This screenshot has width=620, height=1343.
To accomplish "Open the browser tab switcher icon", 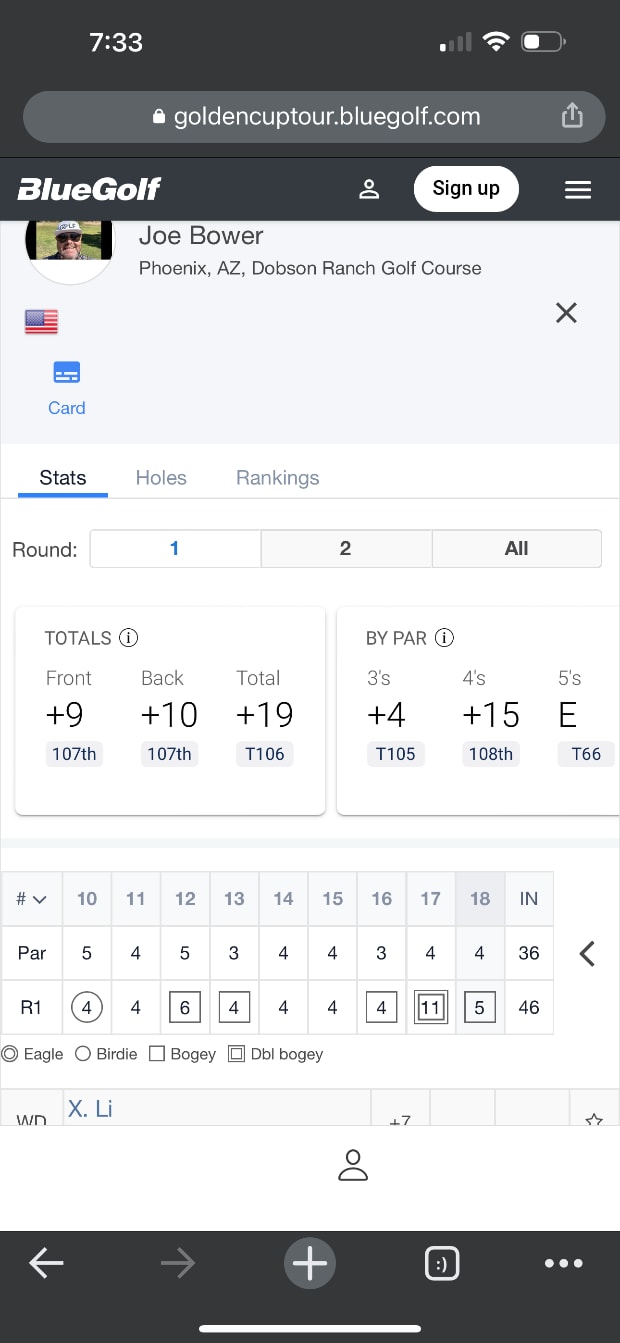I will [442, 1264].
